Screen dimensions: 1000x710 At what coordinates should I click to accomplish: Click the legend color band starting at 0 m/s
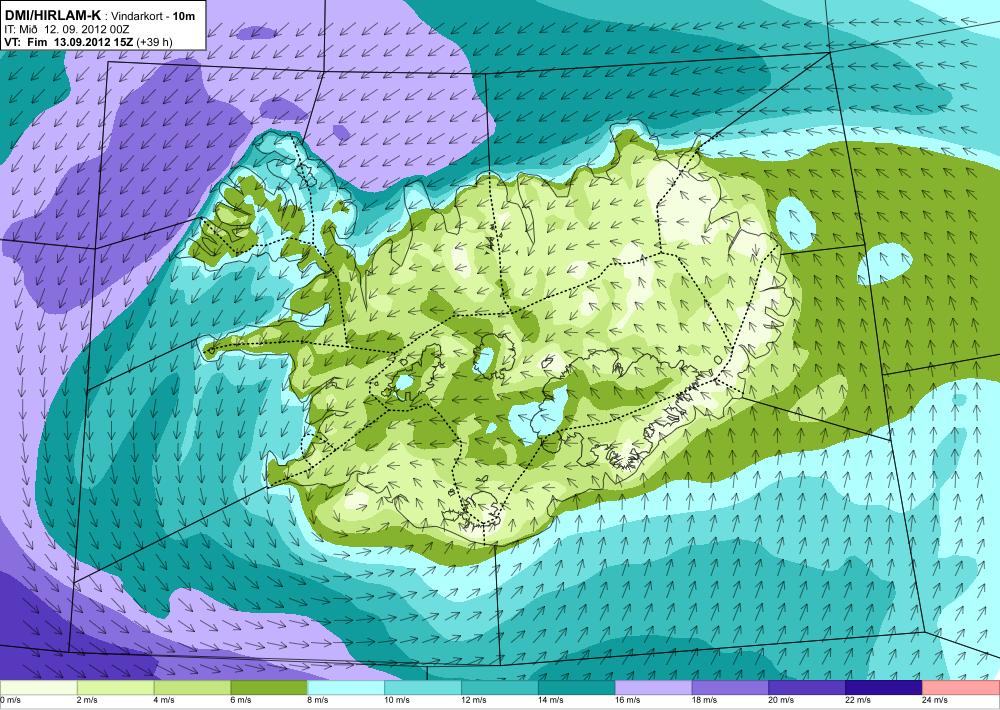pyautogui.click(x=38, y=688)
